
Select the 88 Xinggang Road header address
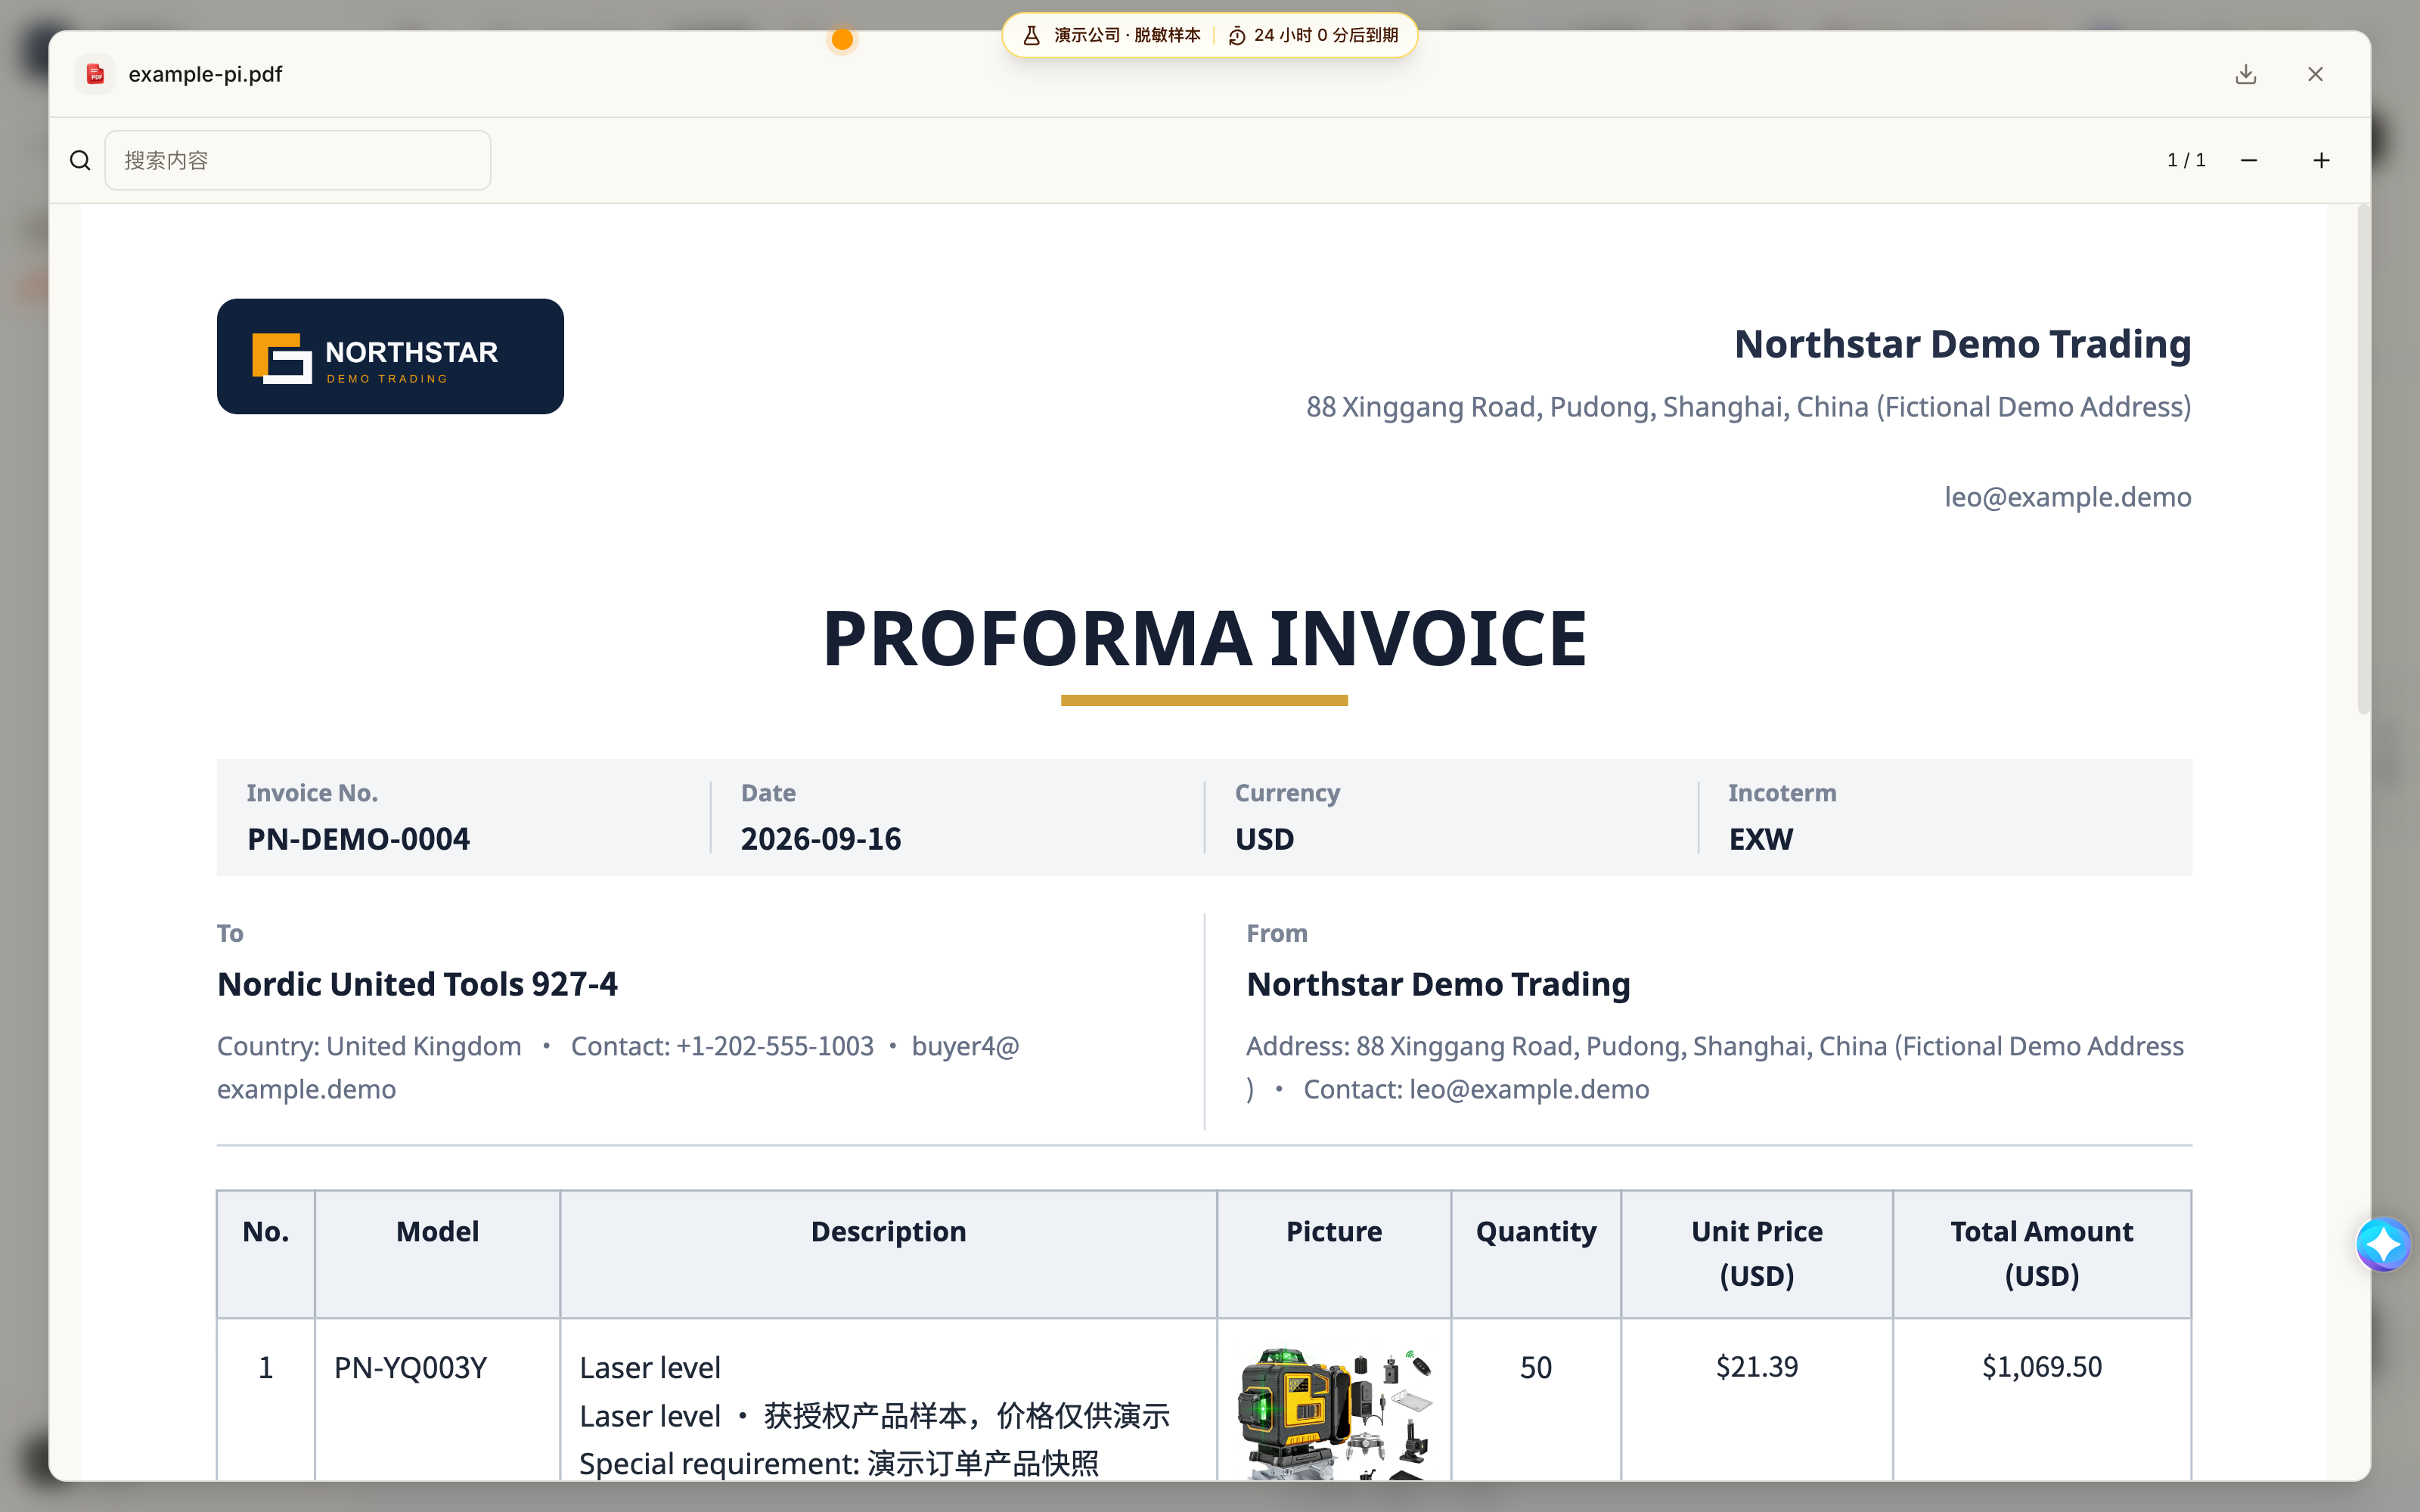[1748, 407]
